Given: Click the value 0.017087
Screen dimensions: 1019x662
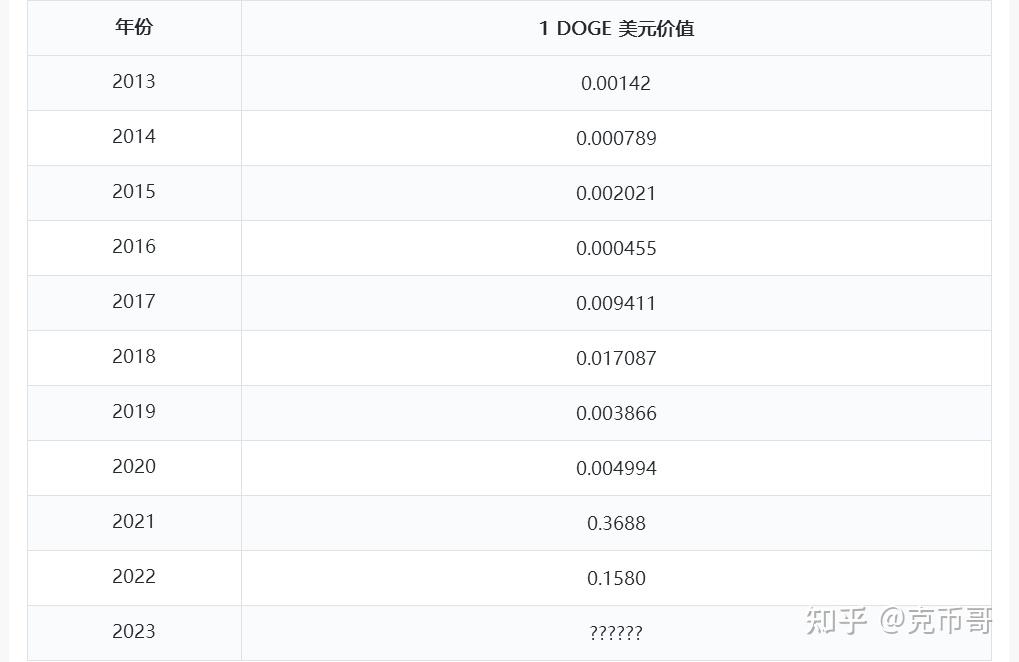Looking at the screenshot, I should [616, 358].
